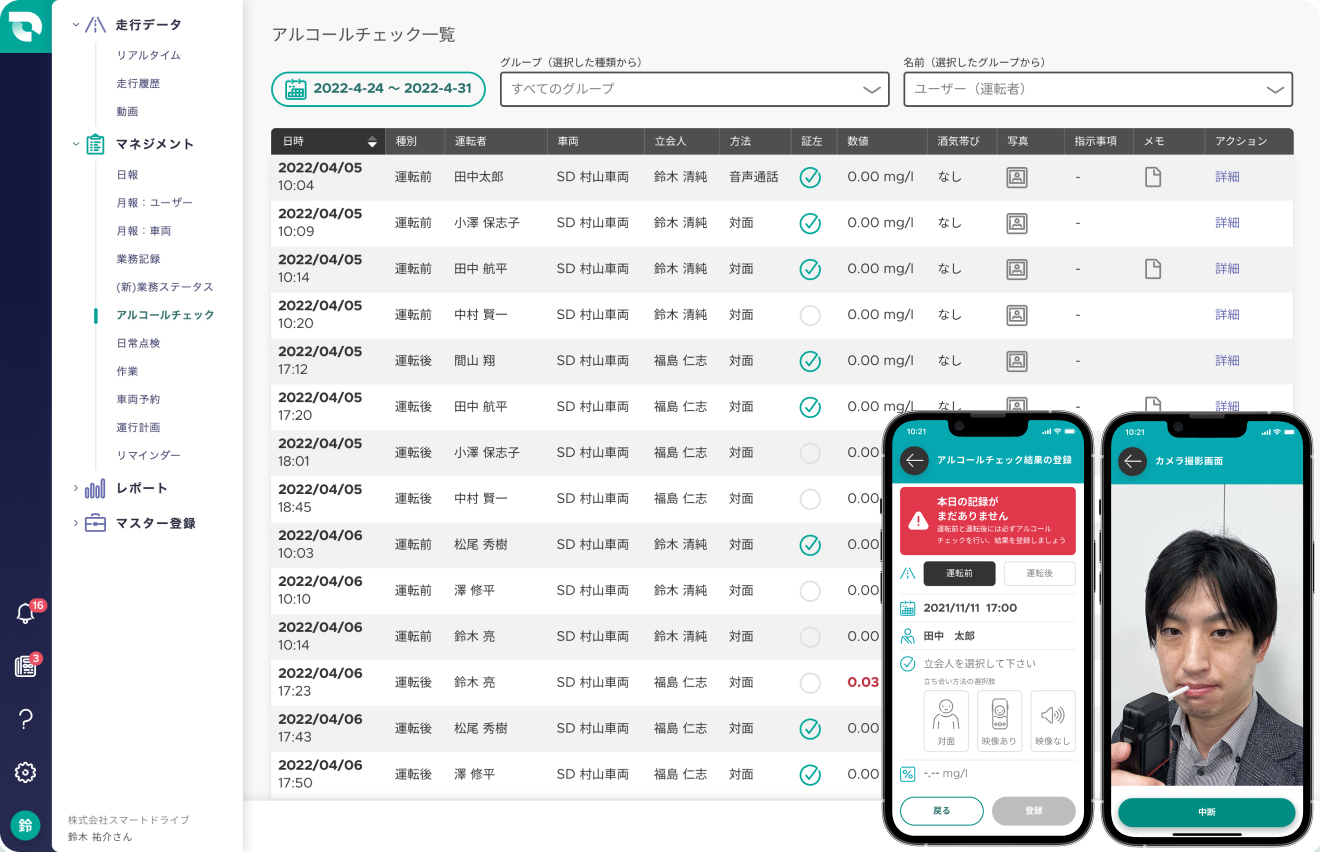Select 日常点検 in the sidebar menu
1320x852 pixels.
coord(138,341)
